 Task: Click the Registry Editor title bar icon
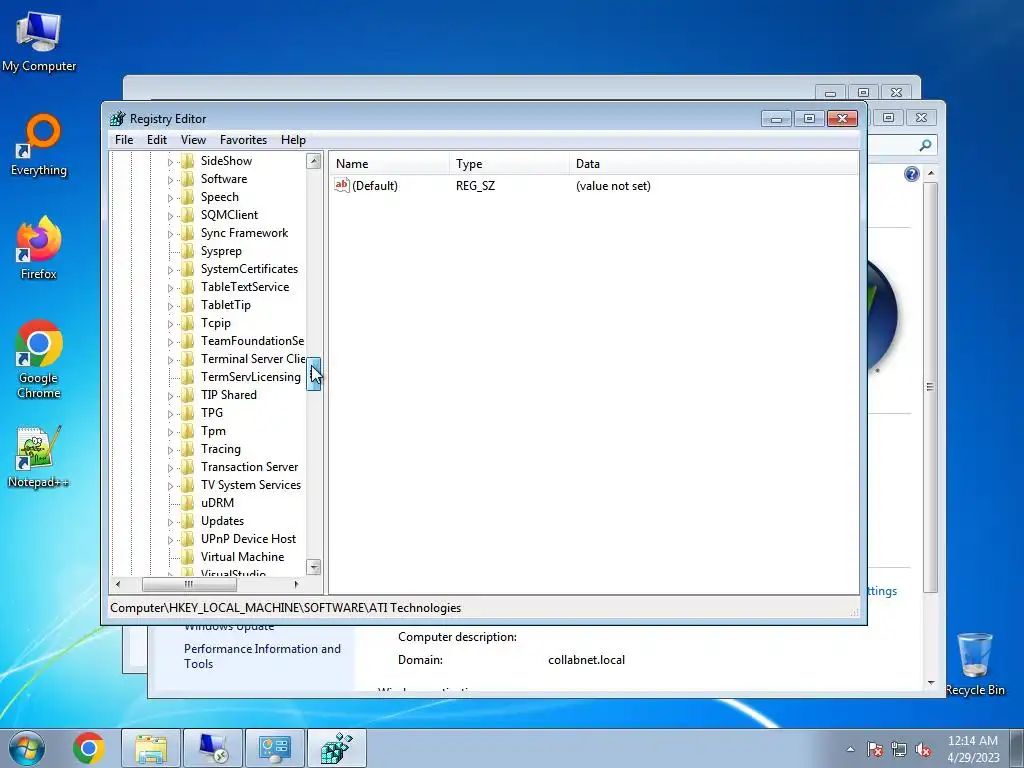tap(118, 119)
